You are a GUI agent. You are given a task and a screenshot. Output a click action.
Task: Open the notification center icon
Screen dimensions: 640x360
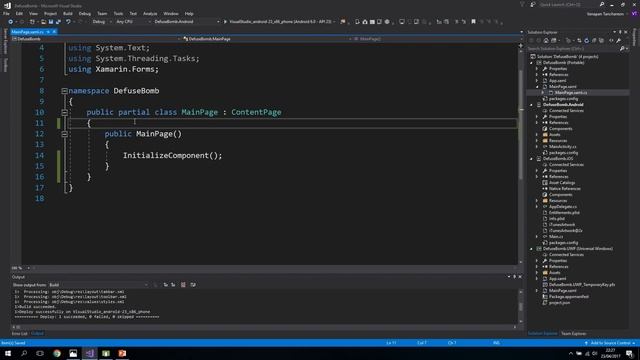click(629, 353)
